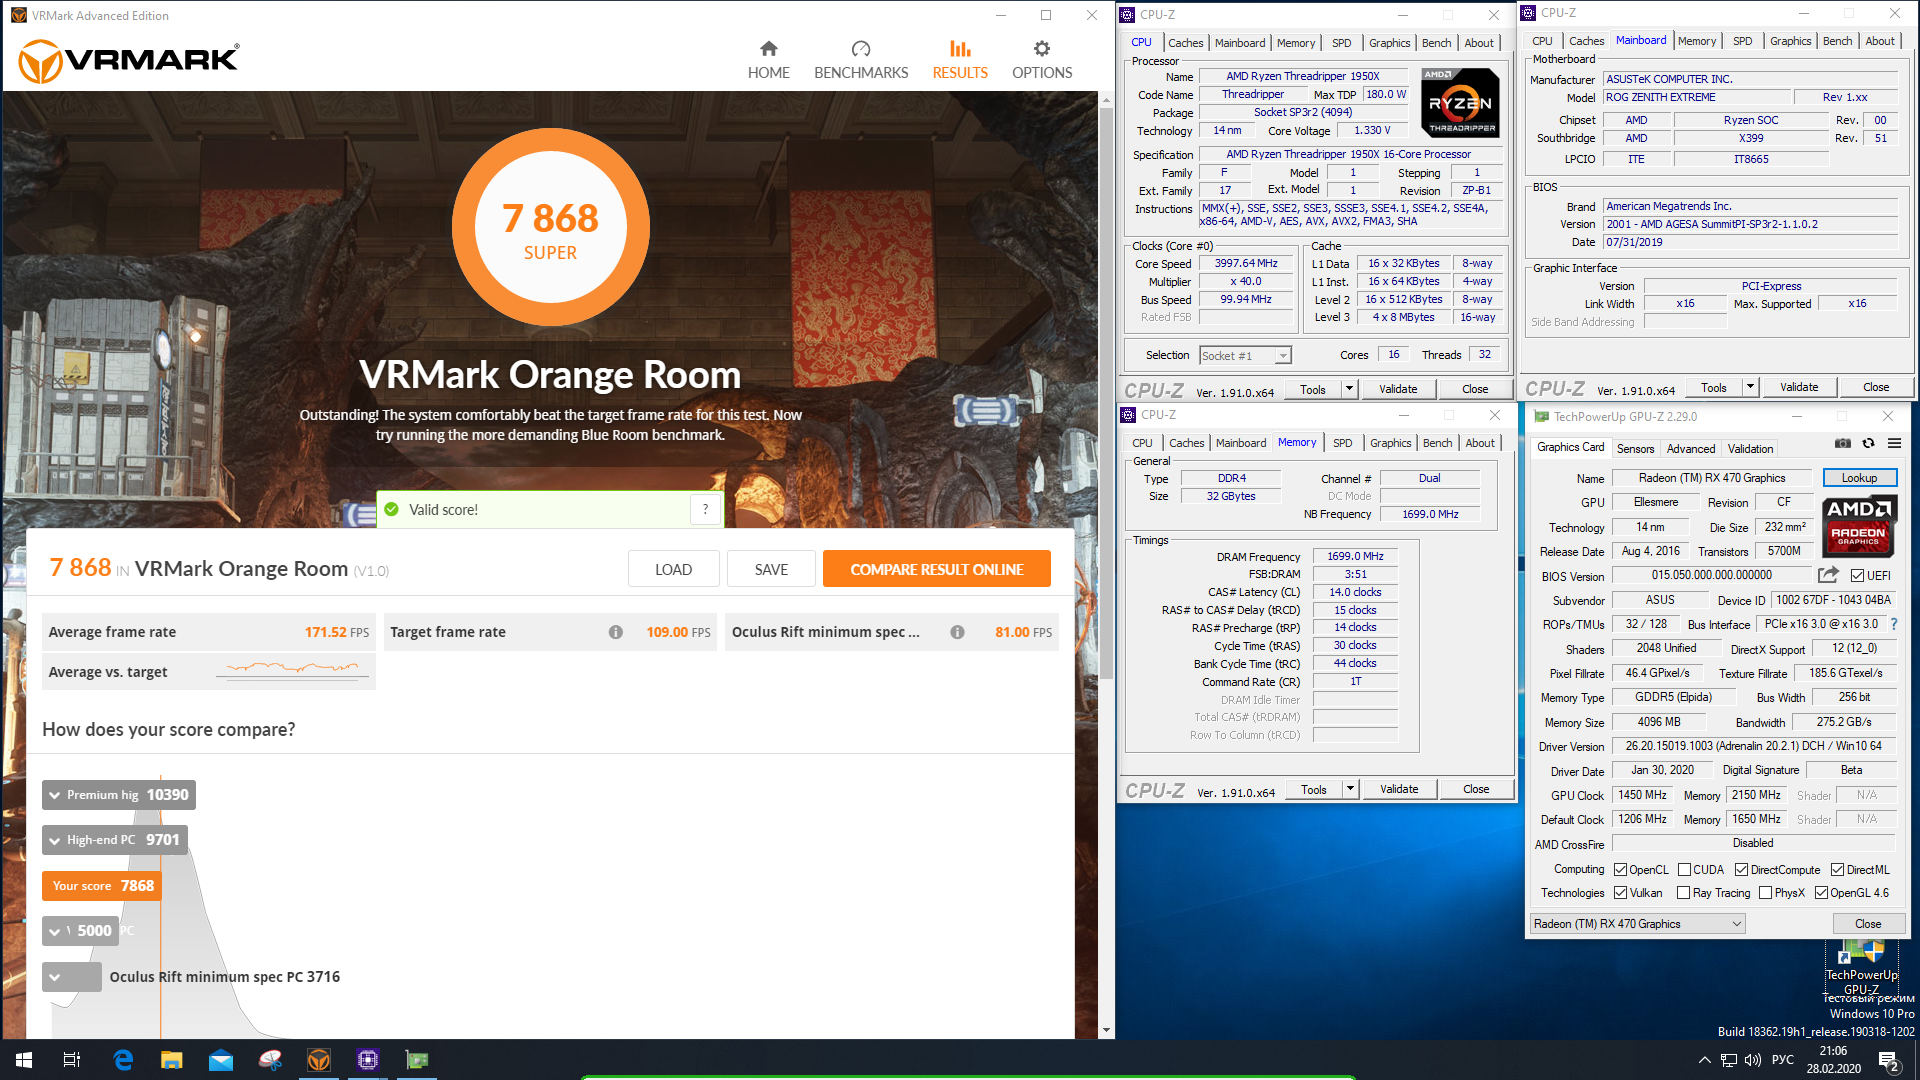Open VRMark BENCHMARKS gauge icon
Screen dimensions: 1920x1080
861,48
